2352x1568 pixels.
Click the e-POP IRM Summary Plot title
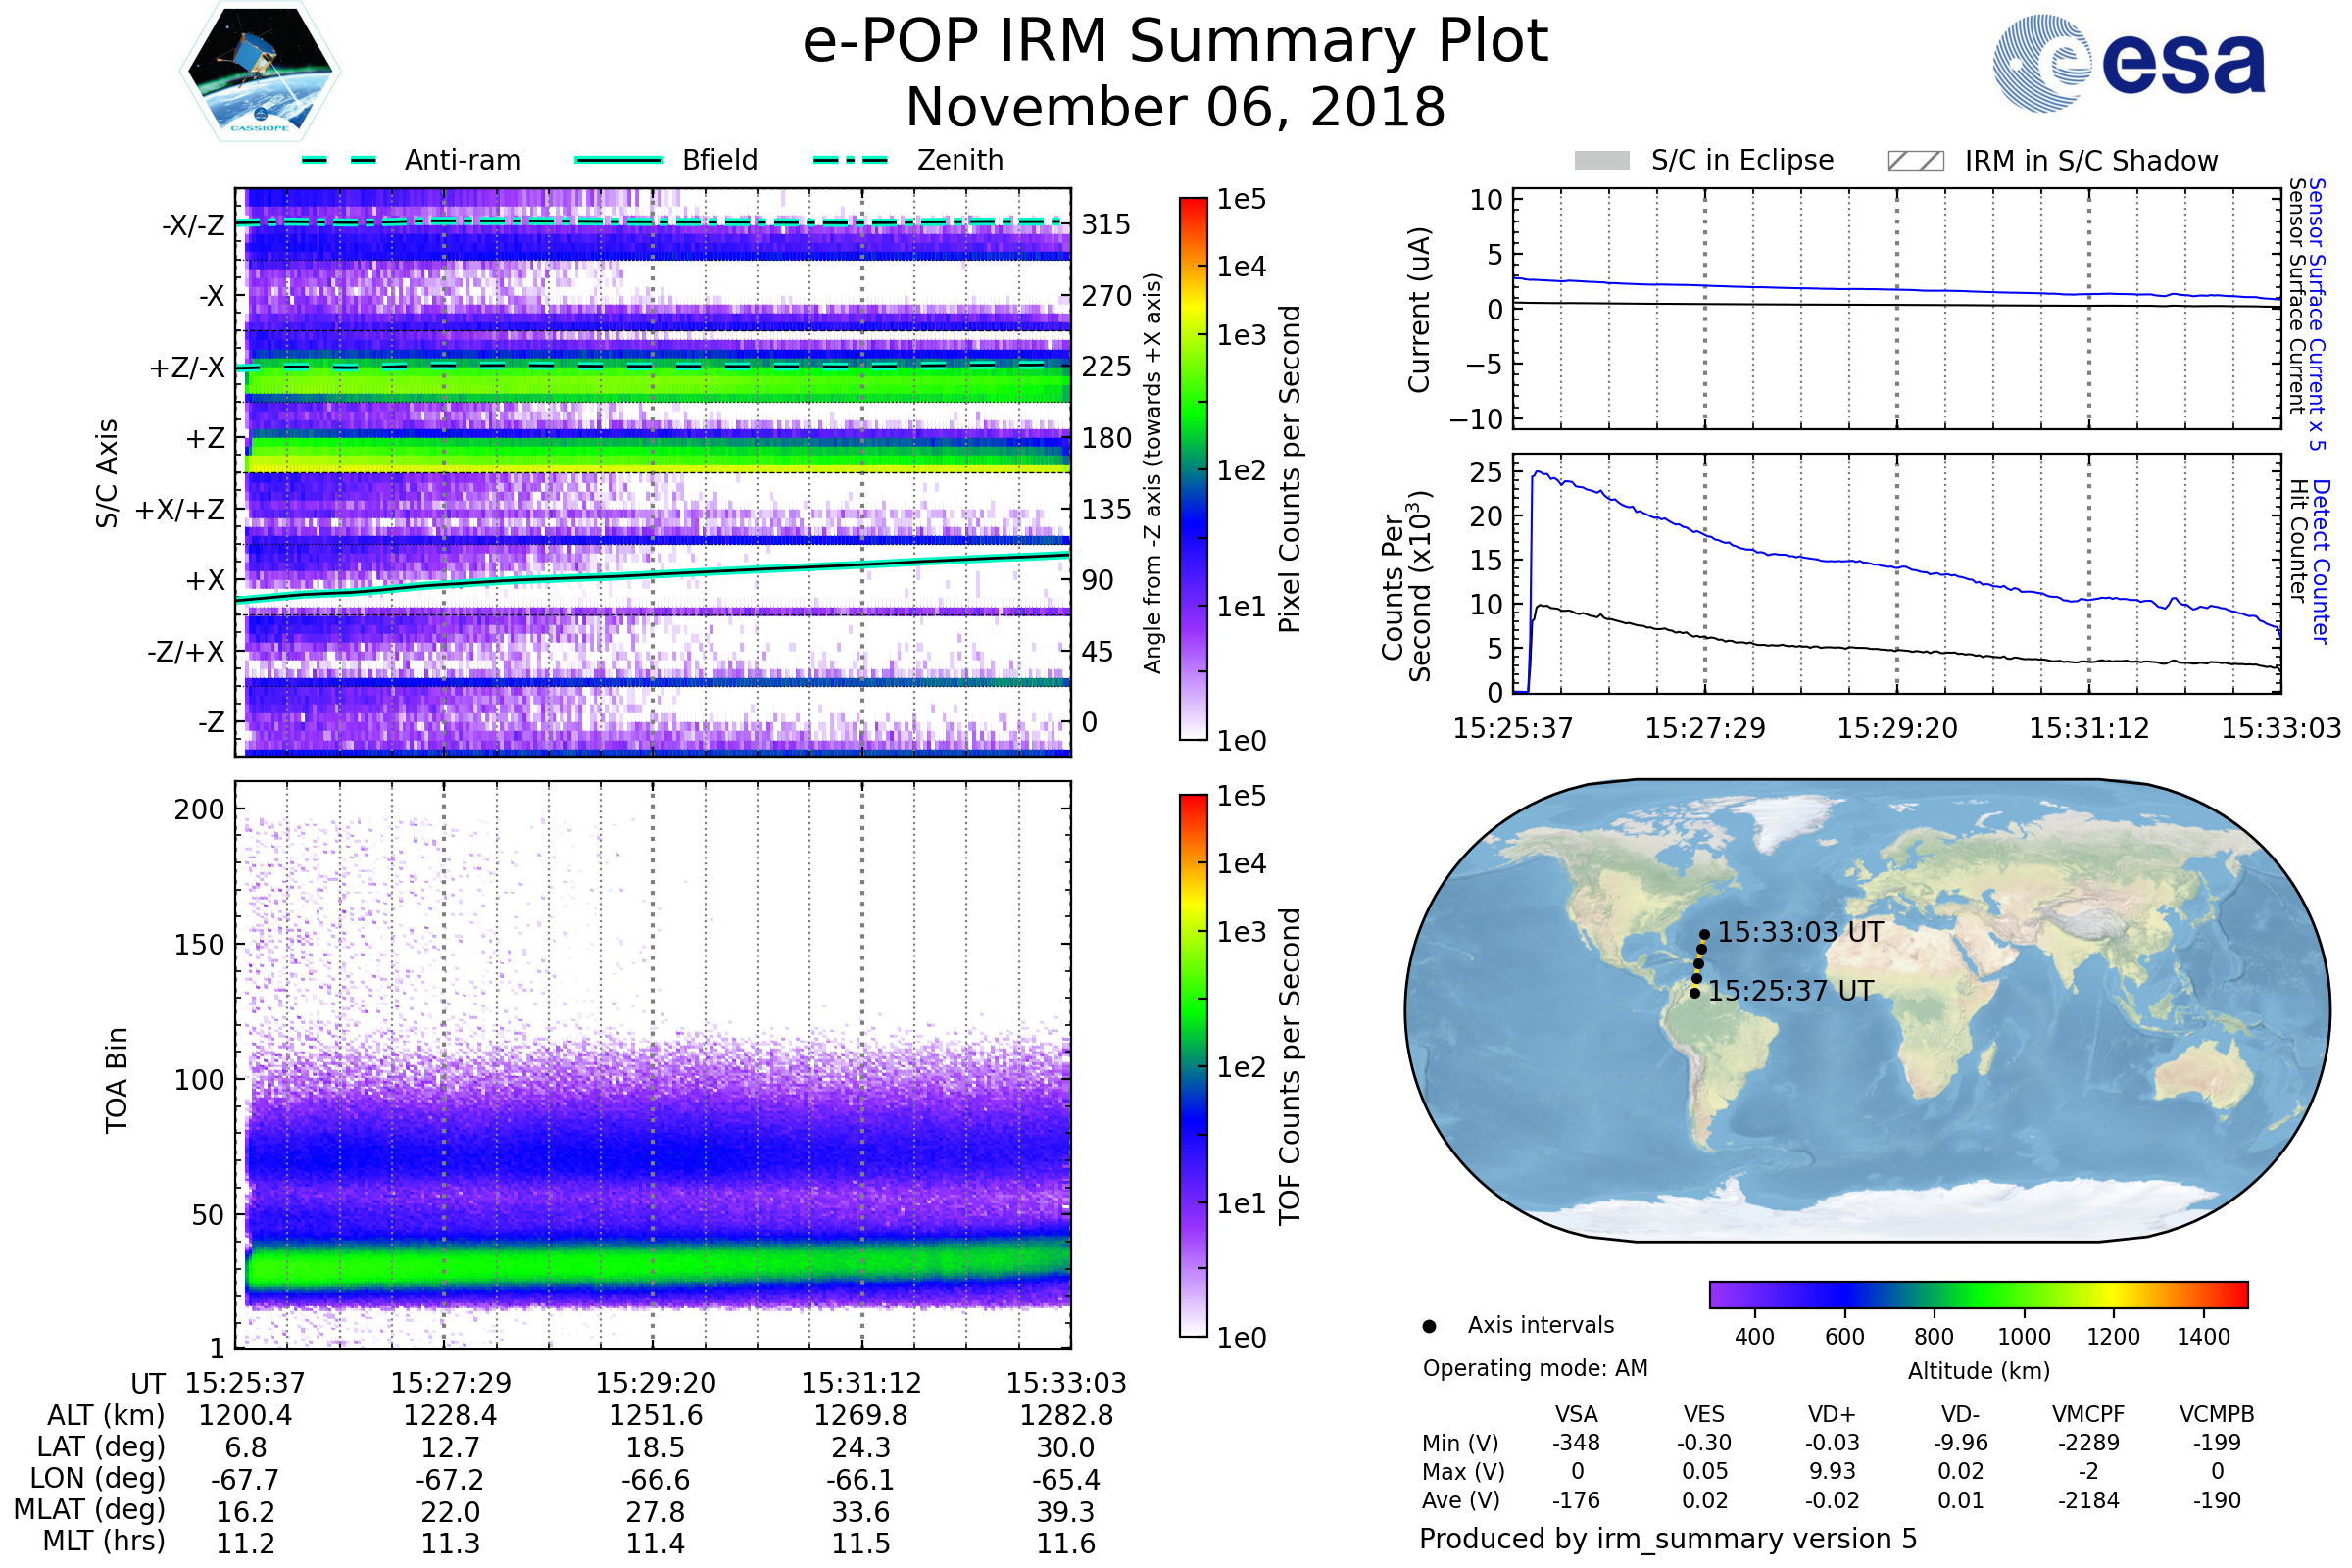[1175, 42]
